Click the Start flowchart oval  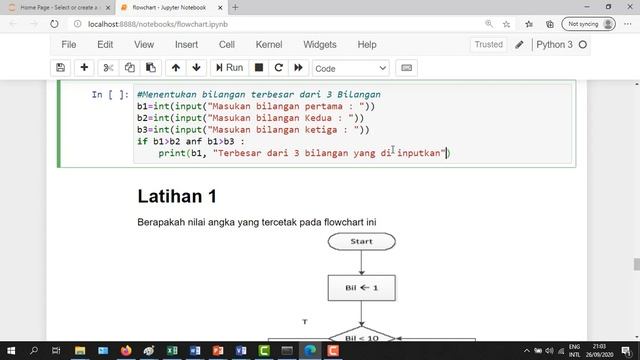click(362, 242)
